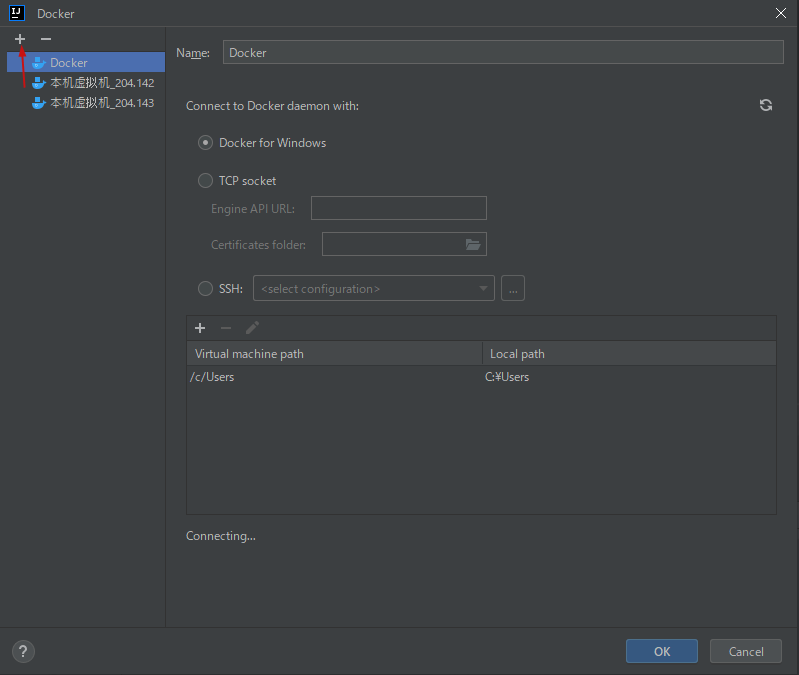Click the Name input field
This screenshot has width=799, height=675.
(503, 52)
